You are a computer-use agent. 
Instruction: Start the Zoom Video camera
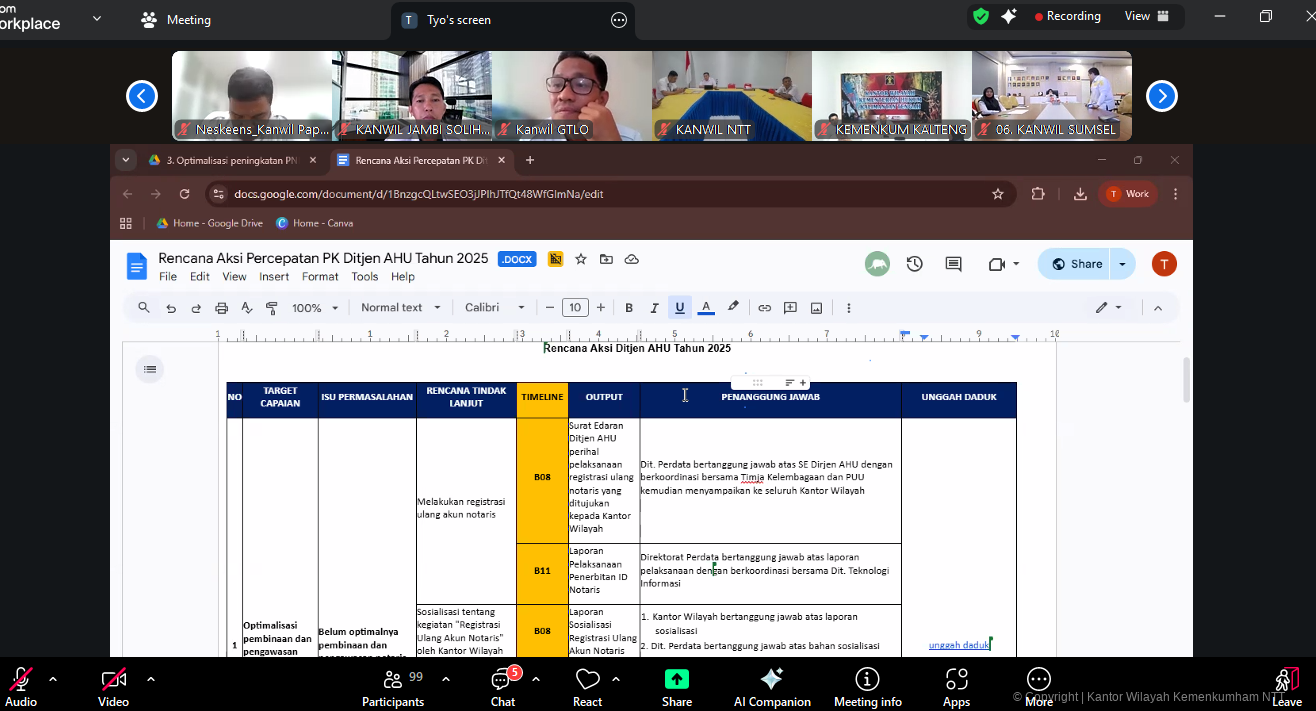[x=114, y=685]
